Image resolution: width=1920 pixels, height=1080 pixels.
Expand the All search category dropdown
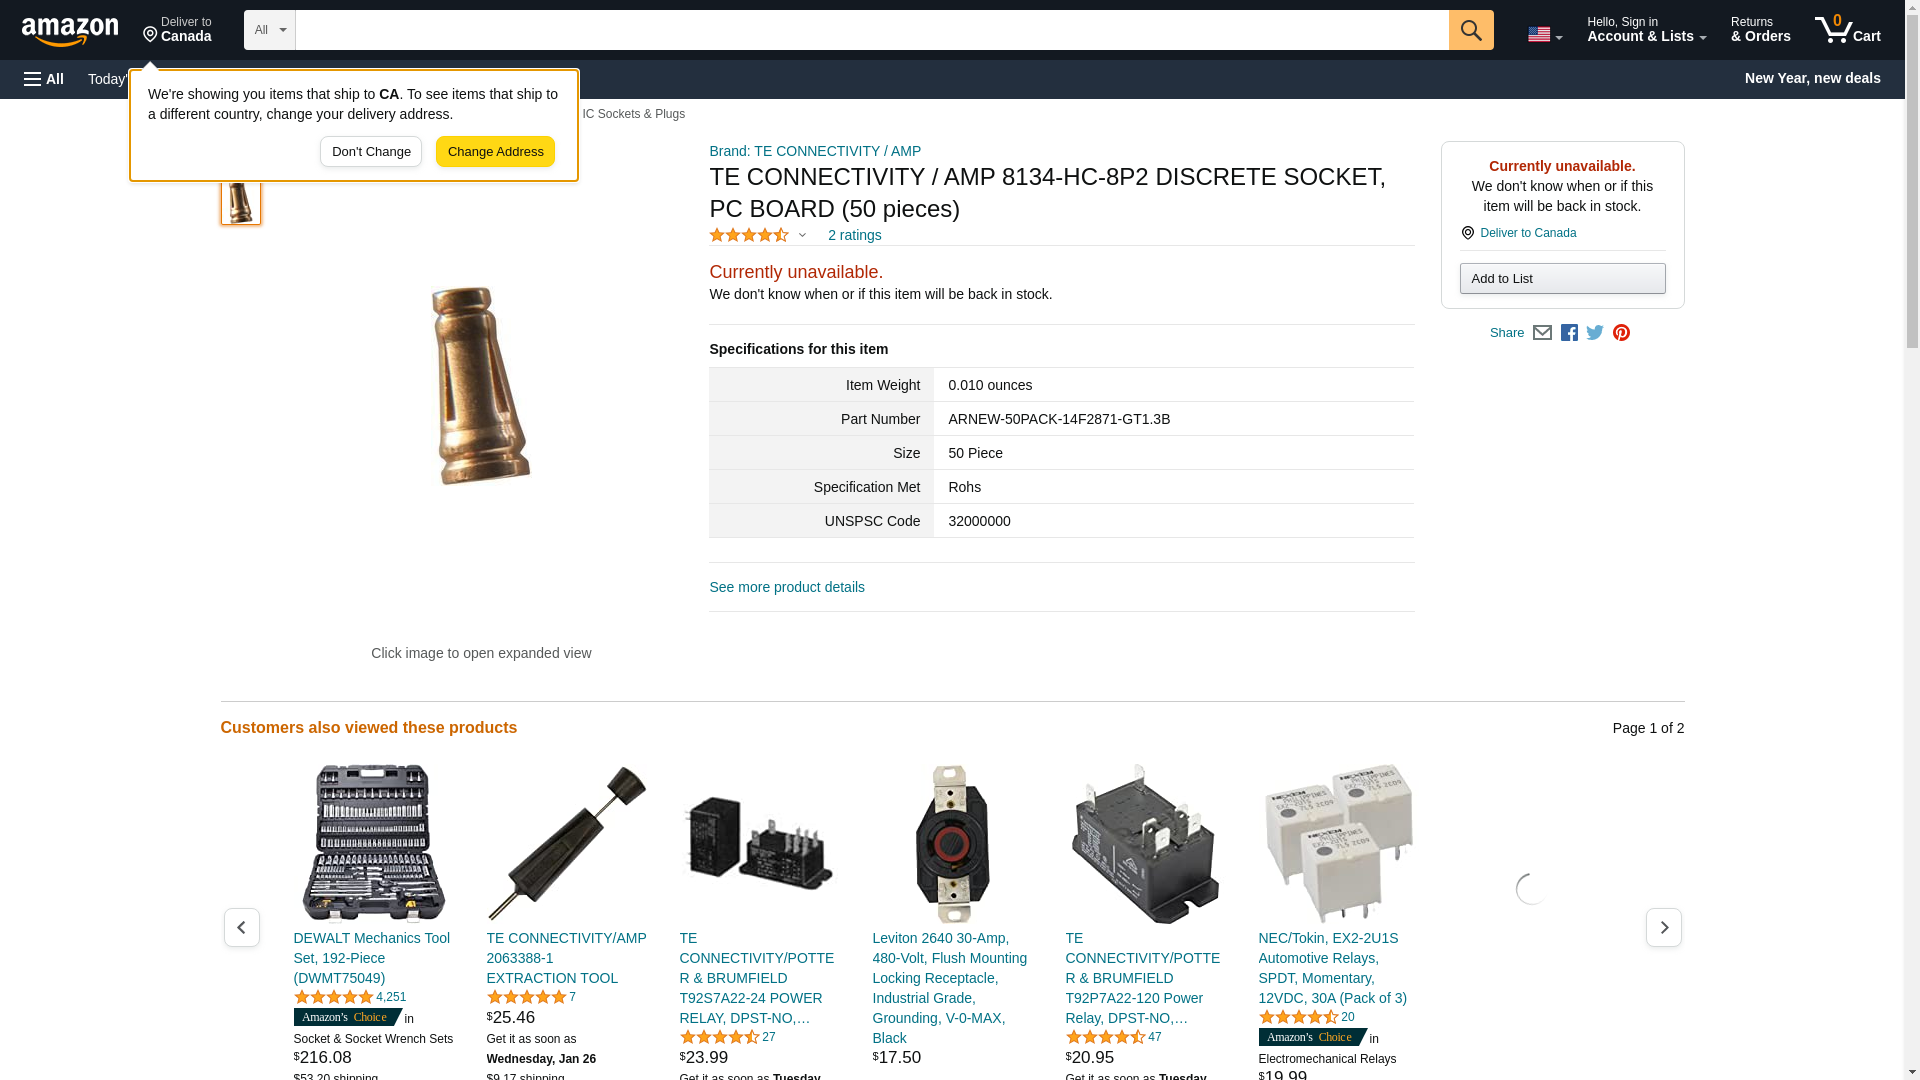(269, 30)
